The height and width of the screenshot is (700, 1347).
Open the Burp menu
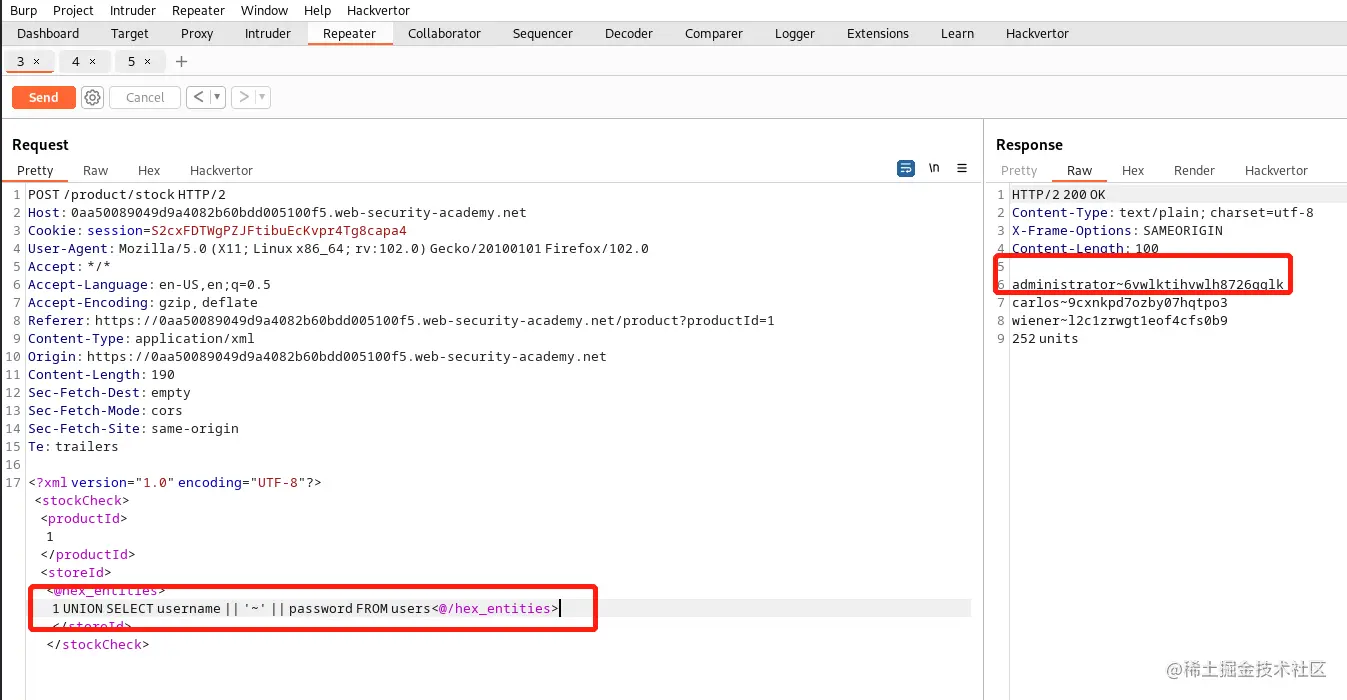(24, 10)
